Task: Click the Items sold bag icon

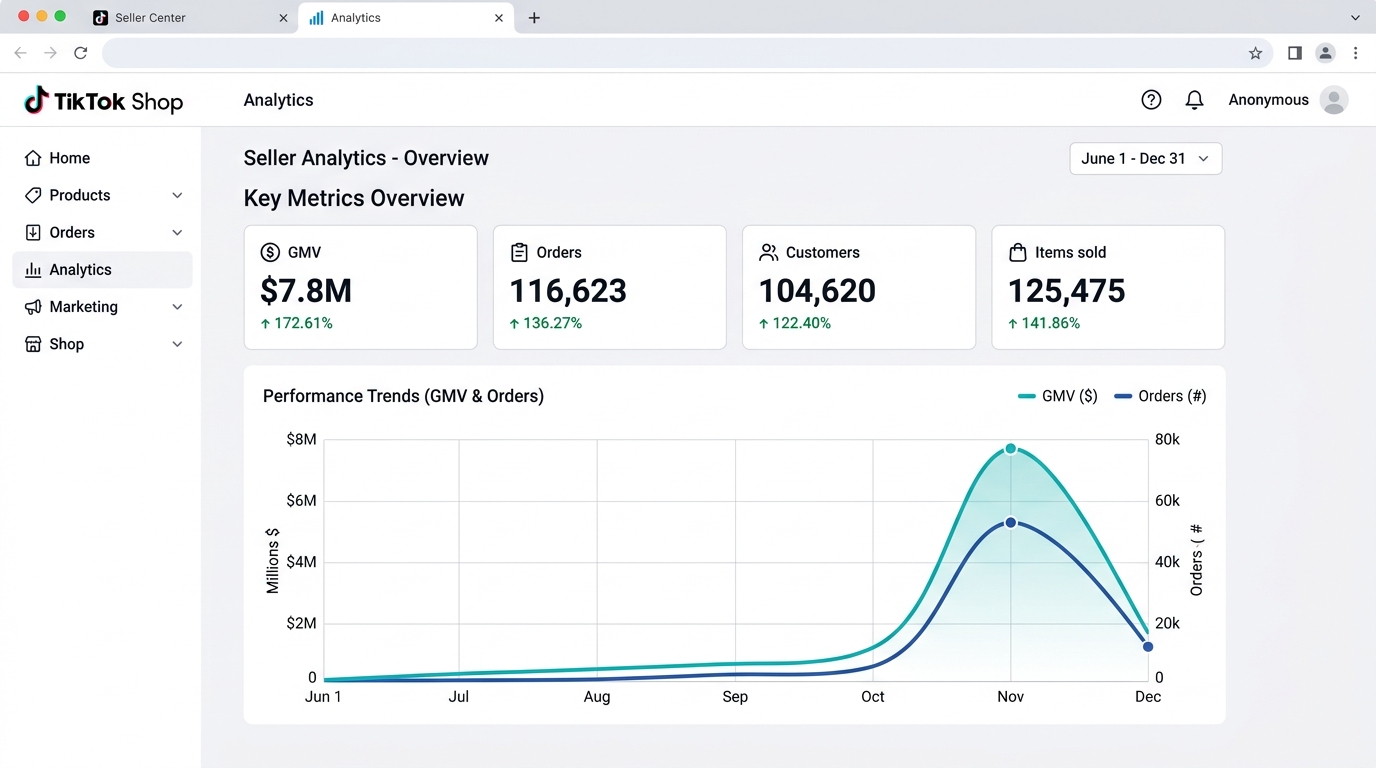Action: click(x=1017, y=253)
